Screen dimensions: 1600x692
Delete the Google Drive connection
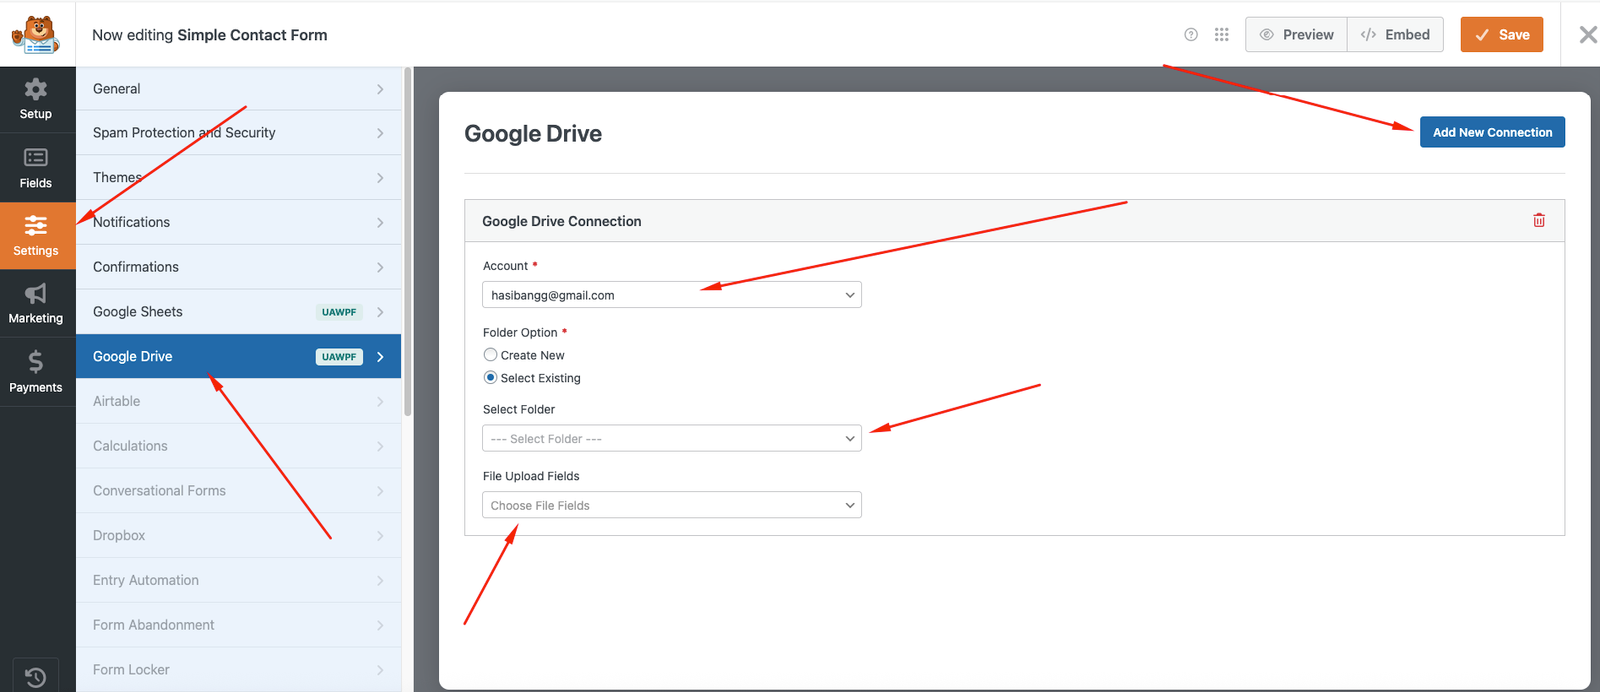pyautogui.click(x=1538, y=221)
